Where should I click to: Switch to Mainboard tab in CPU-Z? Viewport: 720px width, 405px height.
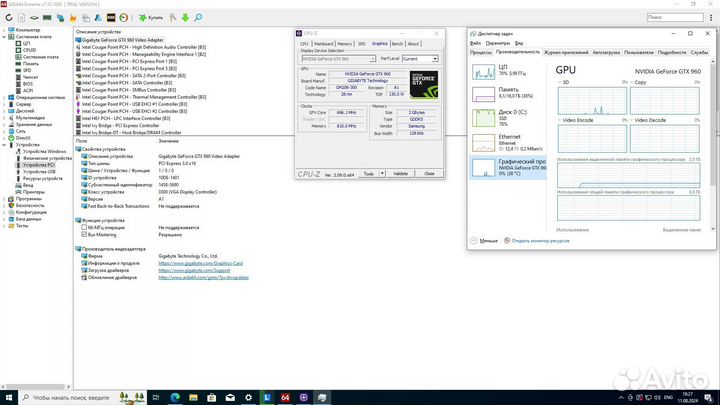[x=323, y=44]
